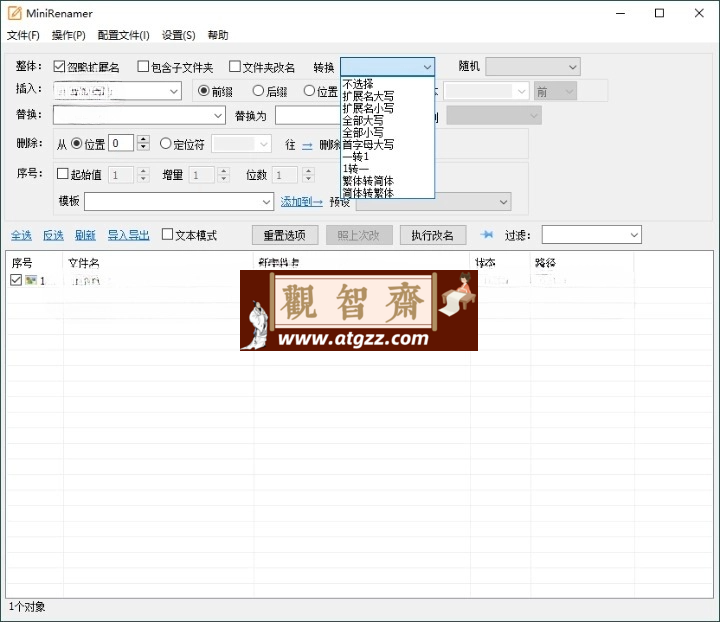Click the 替换为 text field
This screenshot has height=622, width=720.
coord(308,115)
